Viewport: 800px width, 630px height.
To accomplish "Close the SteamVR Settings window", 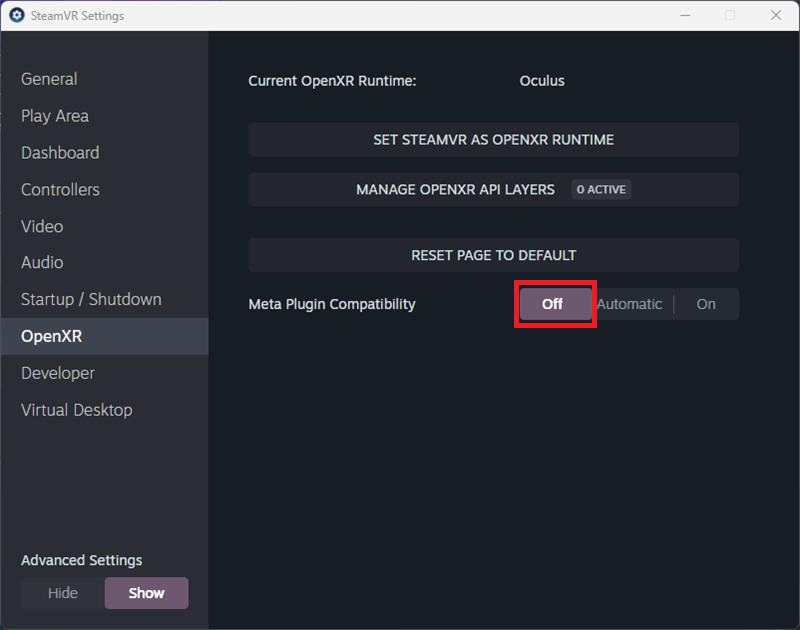I will tap(776, 15).
